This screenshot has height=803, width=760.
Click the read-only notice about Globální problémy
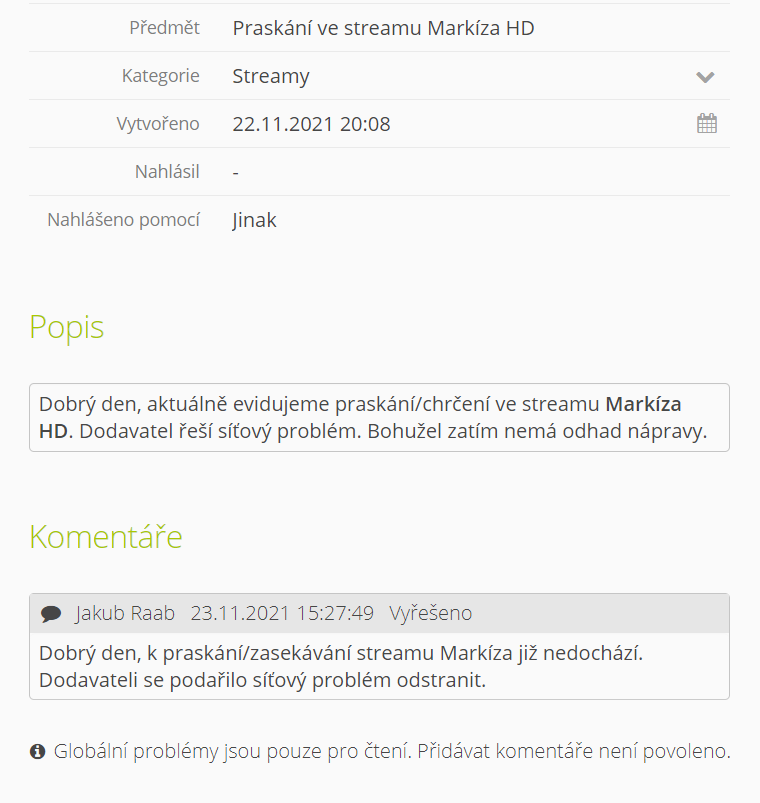(392, 751)
